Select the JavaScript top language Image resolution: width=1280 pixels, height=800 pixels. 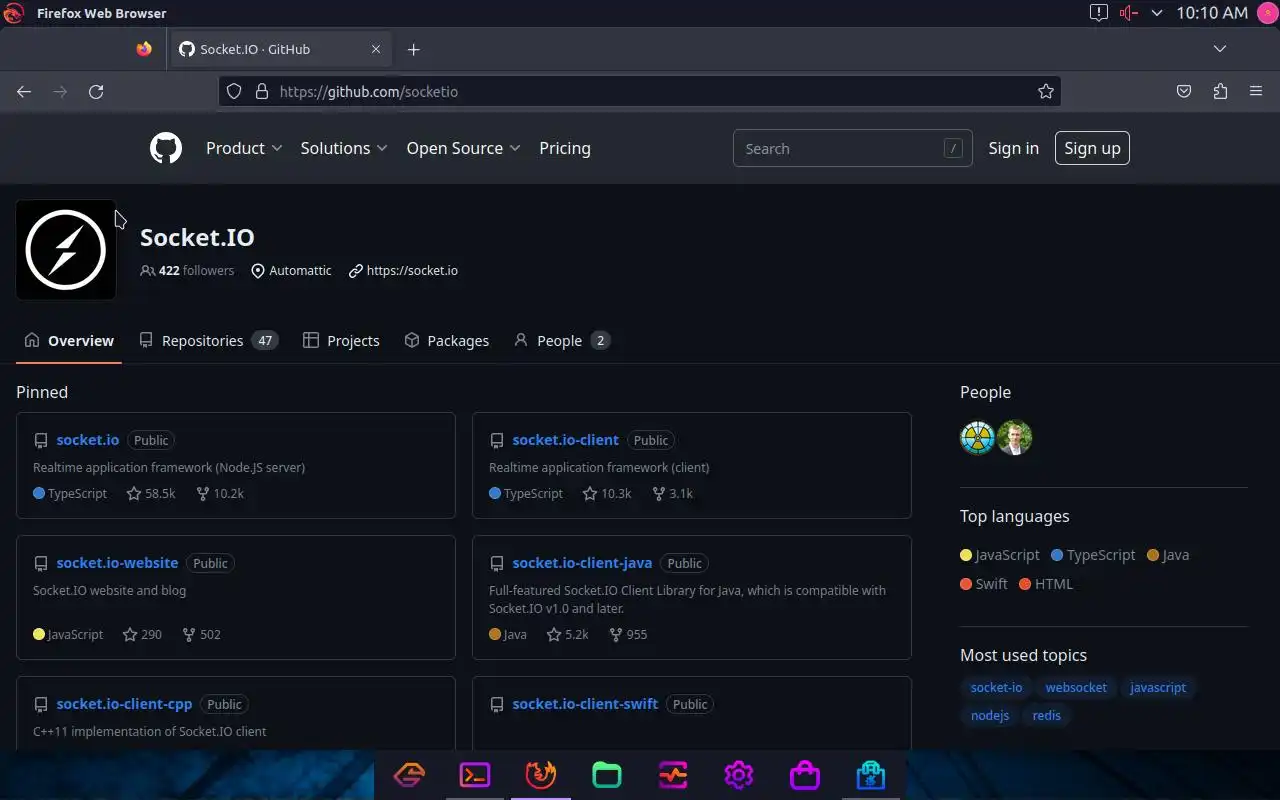1000,554
